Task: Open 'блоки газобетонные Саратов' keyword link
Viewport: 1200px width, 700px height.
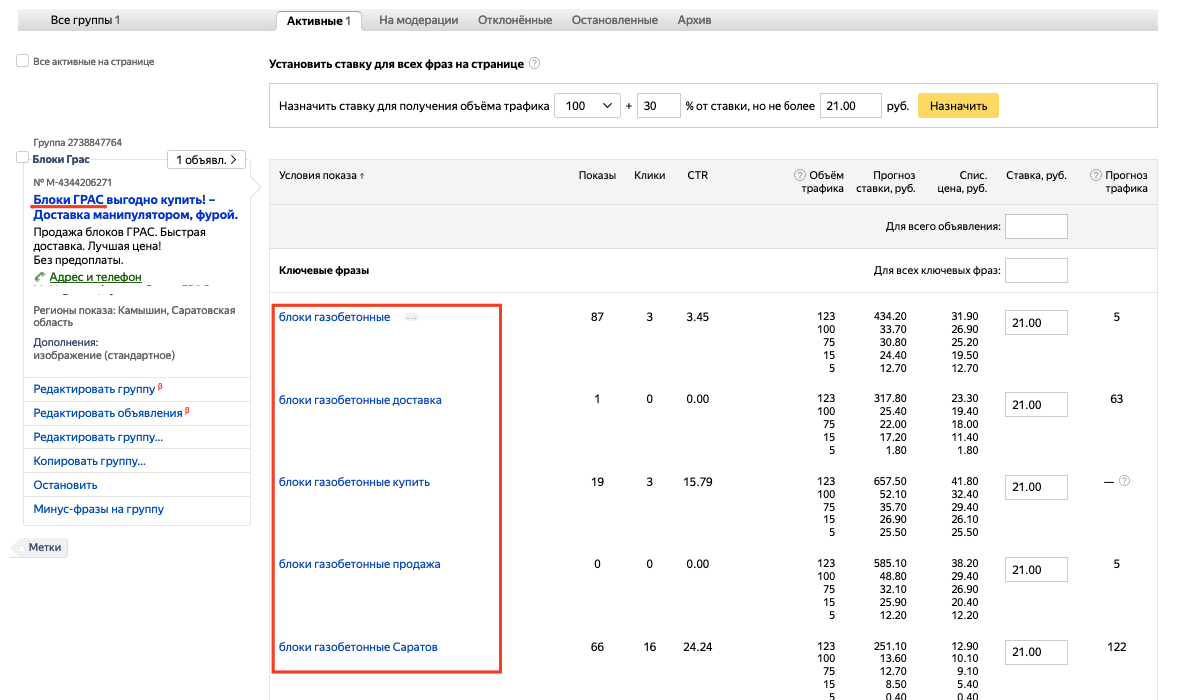Action: [358, 647]
